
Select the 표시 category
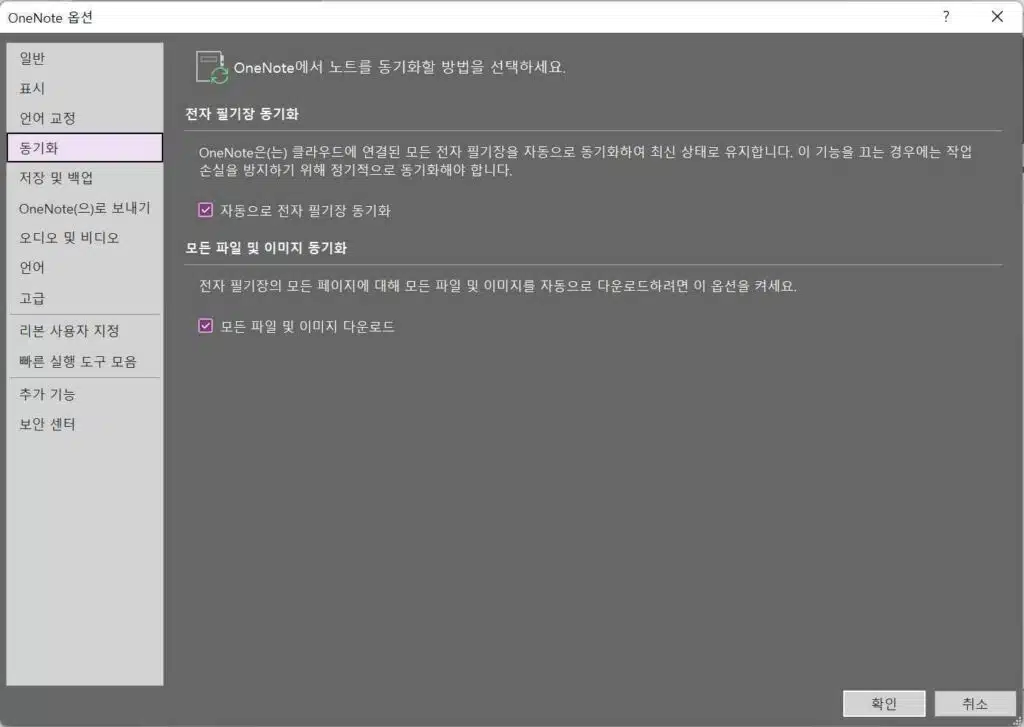click(x=84, y=88)
